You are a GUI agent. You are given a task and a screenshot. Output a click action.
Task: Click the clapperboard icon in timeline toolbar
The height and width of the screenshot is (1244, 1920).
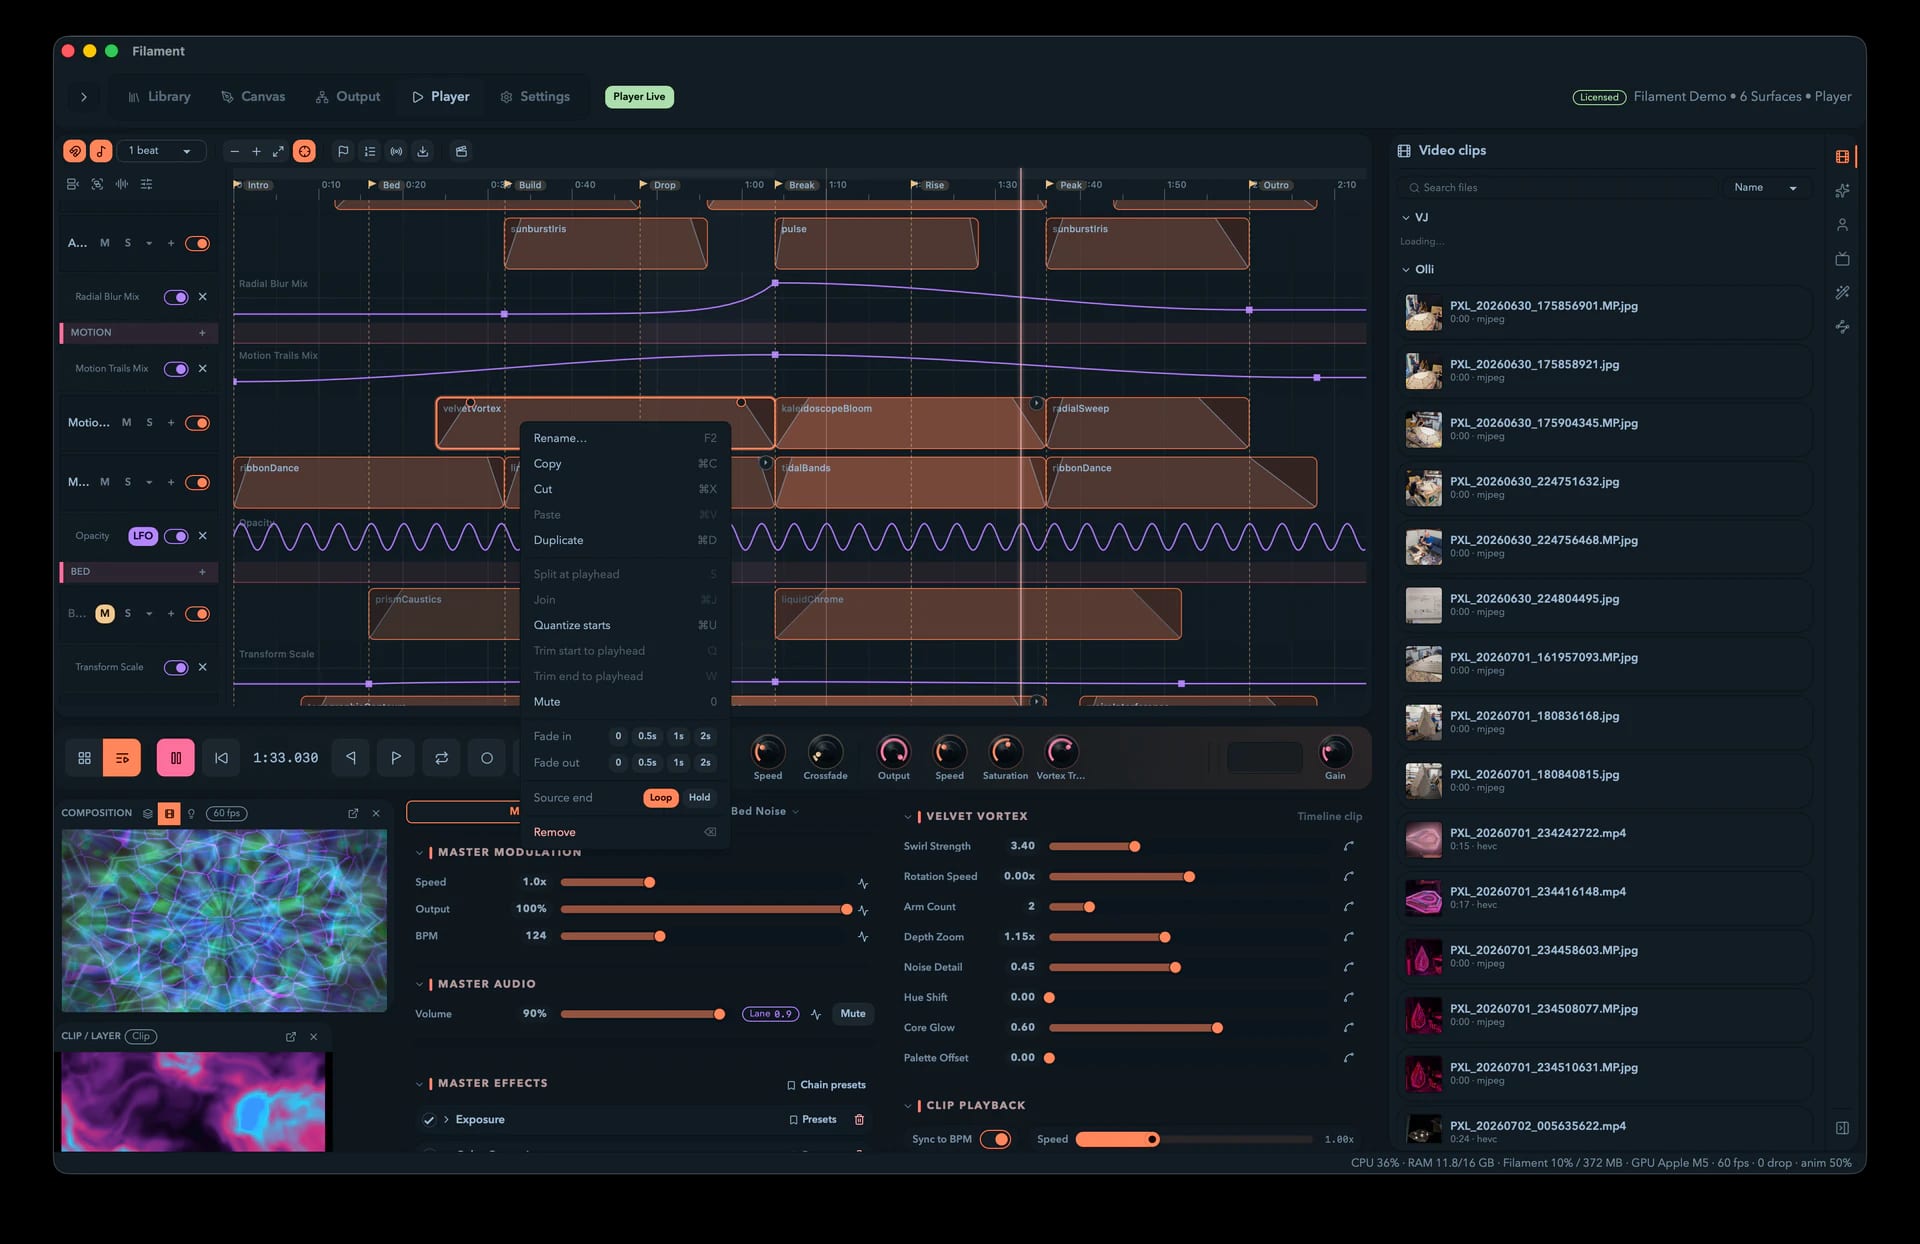tap(461, 152)
